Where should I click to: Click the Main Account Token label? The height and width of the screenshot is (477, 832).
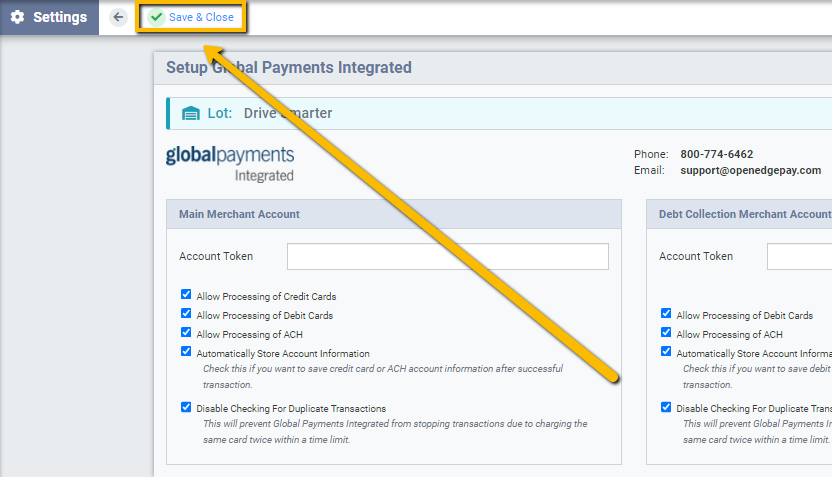216,256
